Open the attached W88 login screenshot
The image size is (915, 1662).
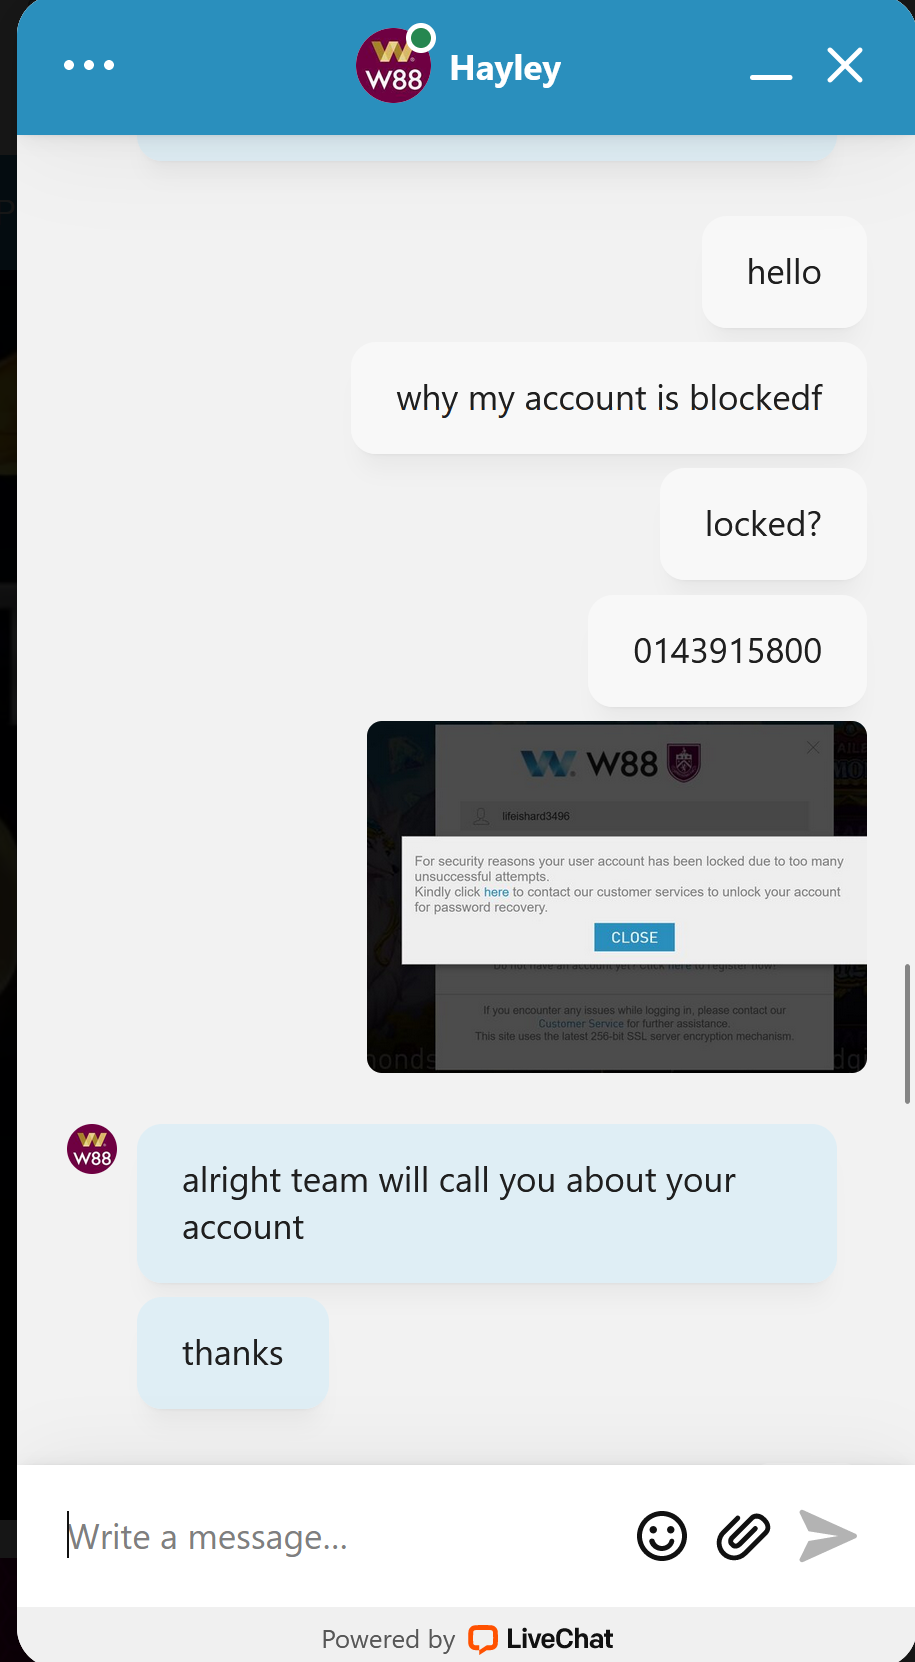click(x=617, y=897)
